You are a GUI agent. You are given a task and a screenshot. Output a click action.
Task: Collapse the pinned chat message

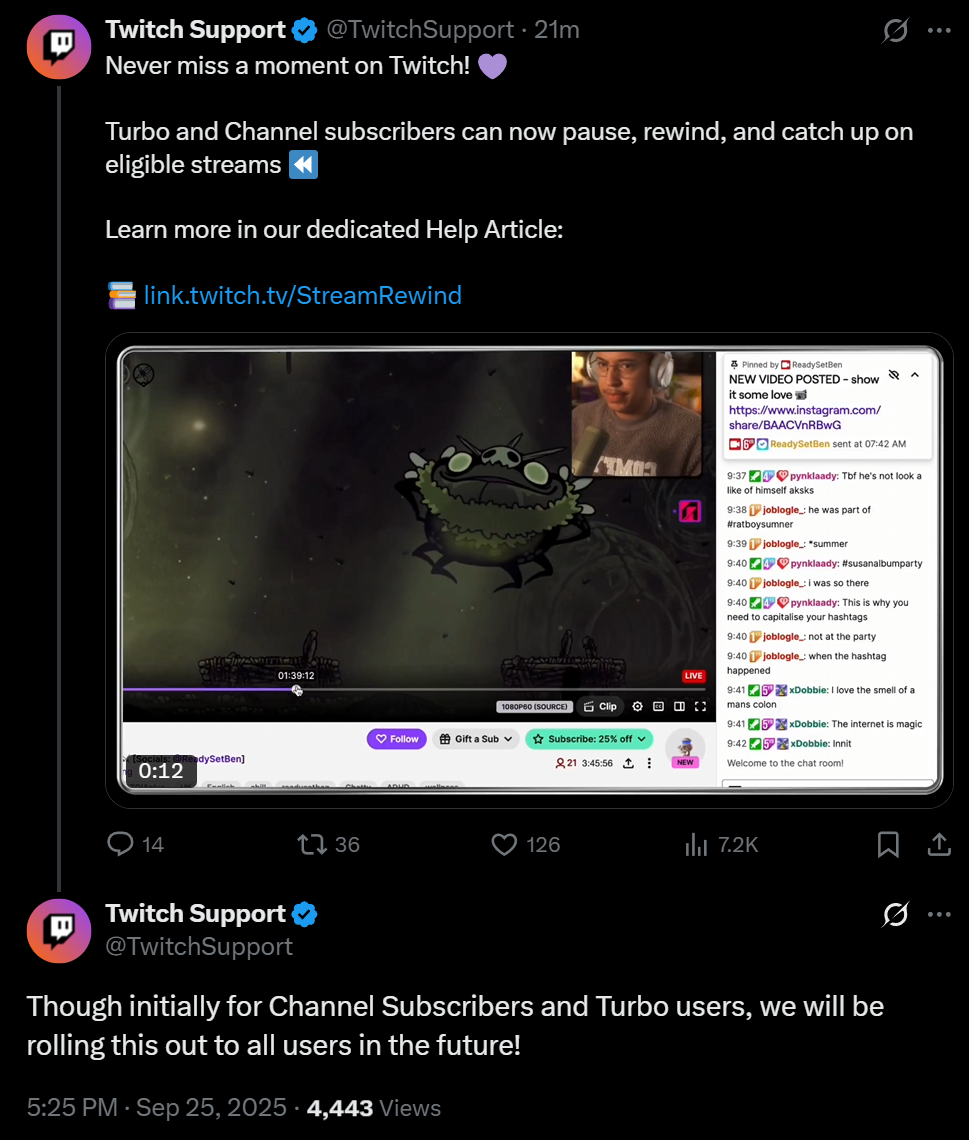(x=914, y=375)
